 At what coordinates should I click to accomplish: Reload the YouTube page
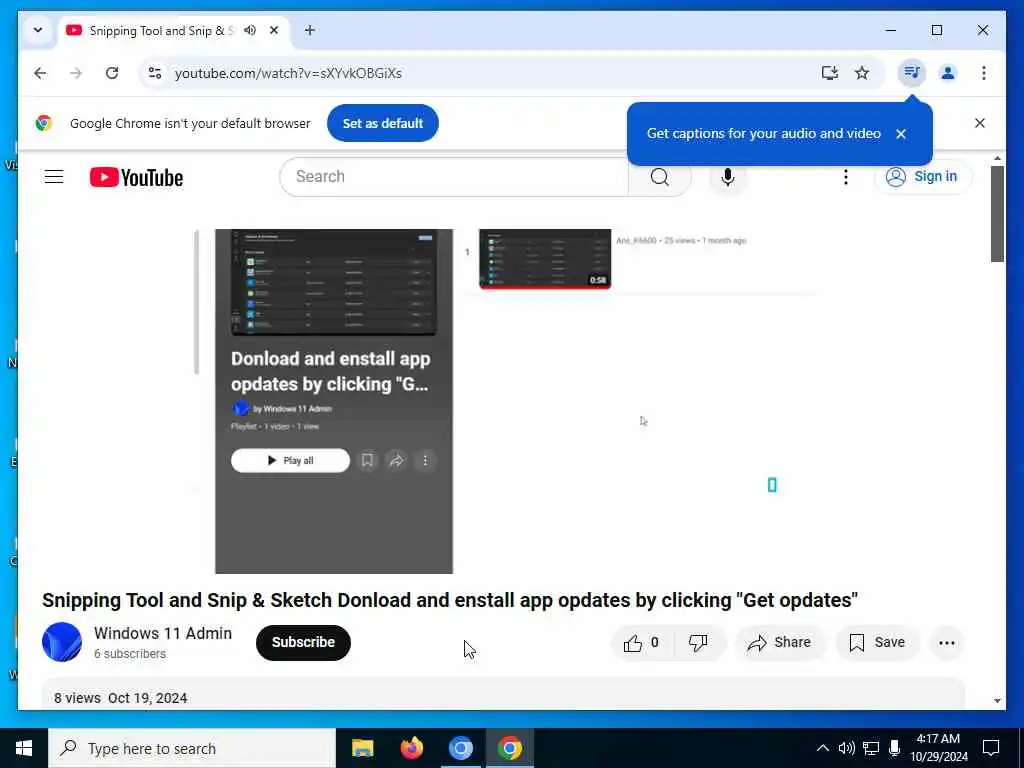tap(112, 73)
